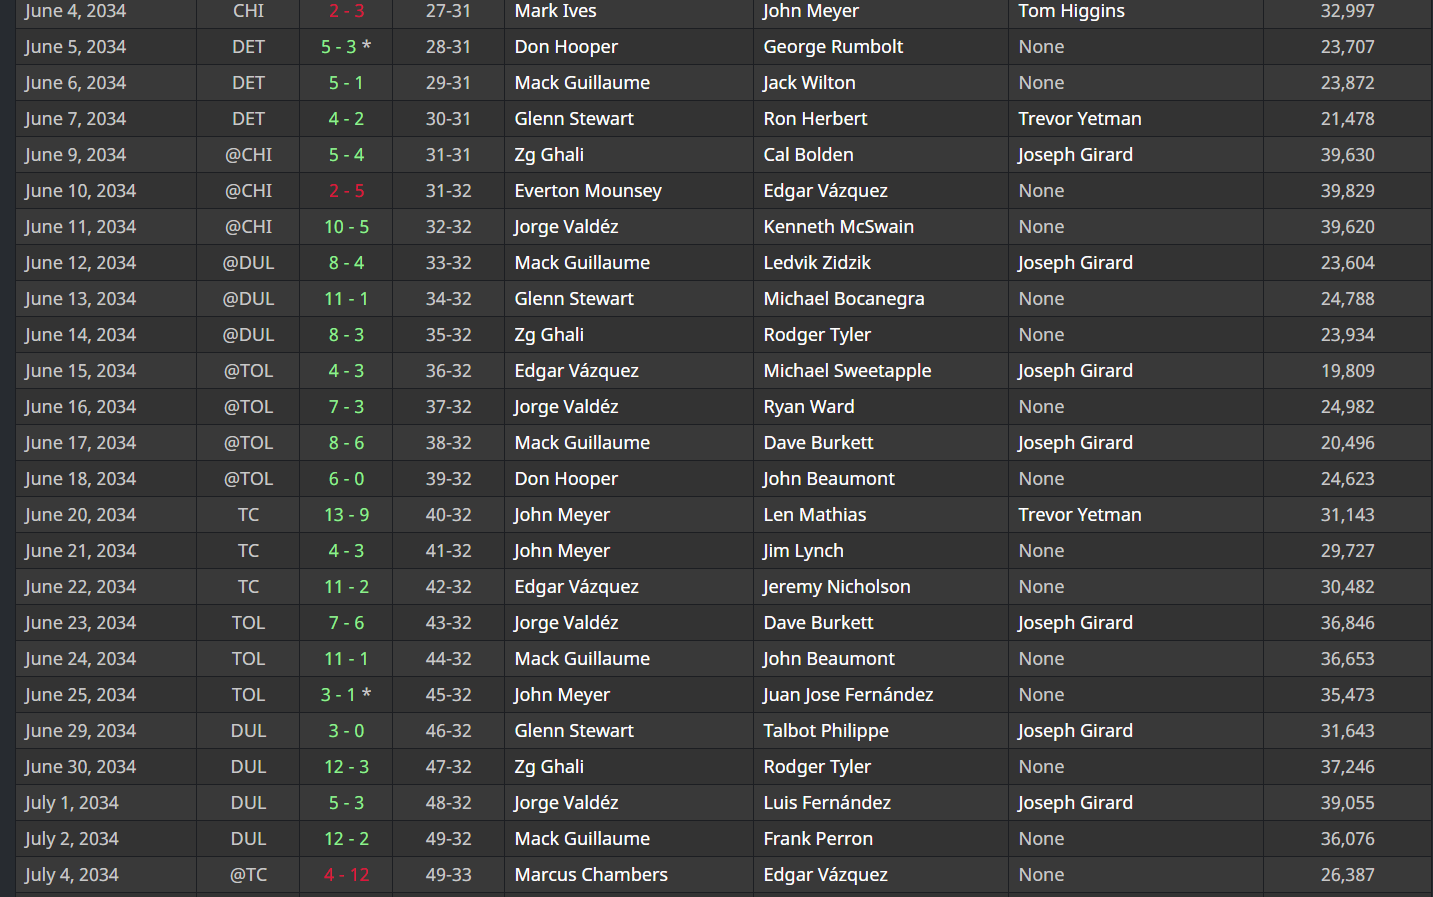Image resolution: width=1433 pixels, height=897 pixels.
Task: Open the June 5, 2034 game date
Action: point(76,47)
